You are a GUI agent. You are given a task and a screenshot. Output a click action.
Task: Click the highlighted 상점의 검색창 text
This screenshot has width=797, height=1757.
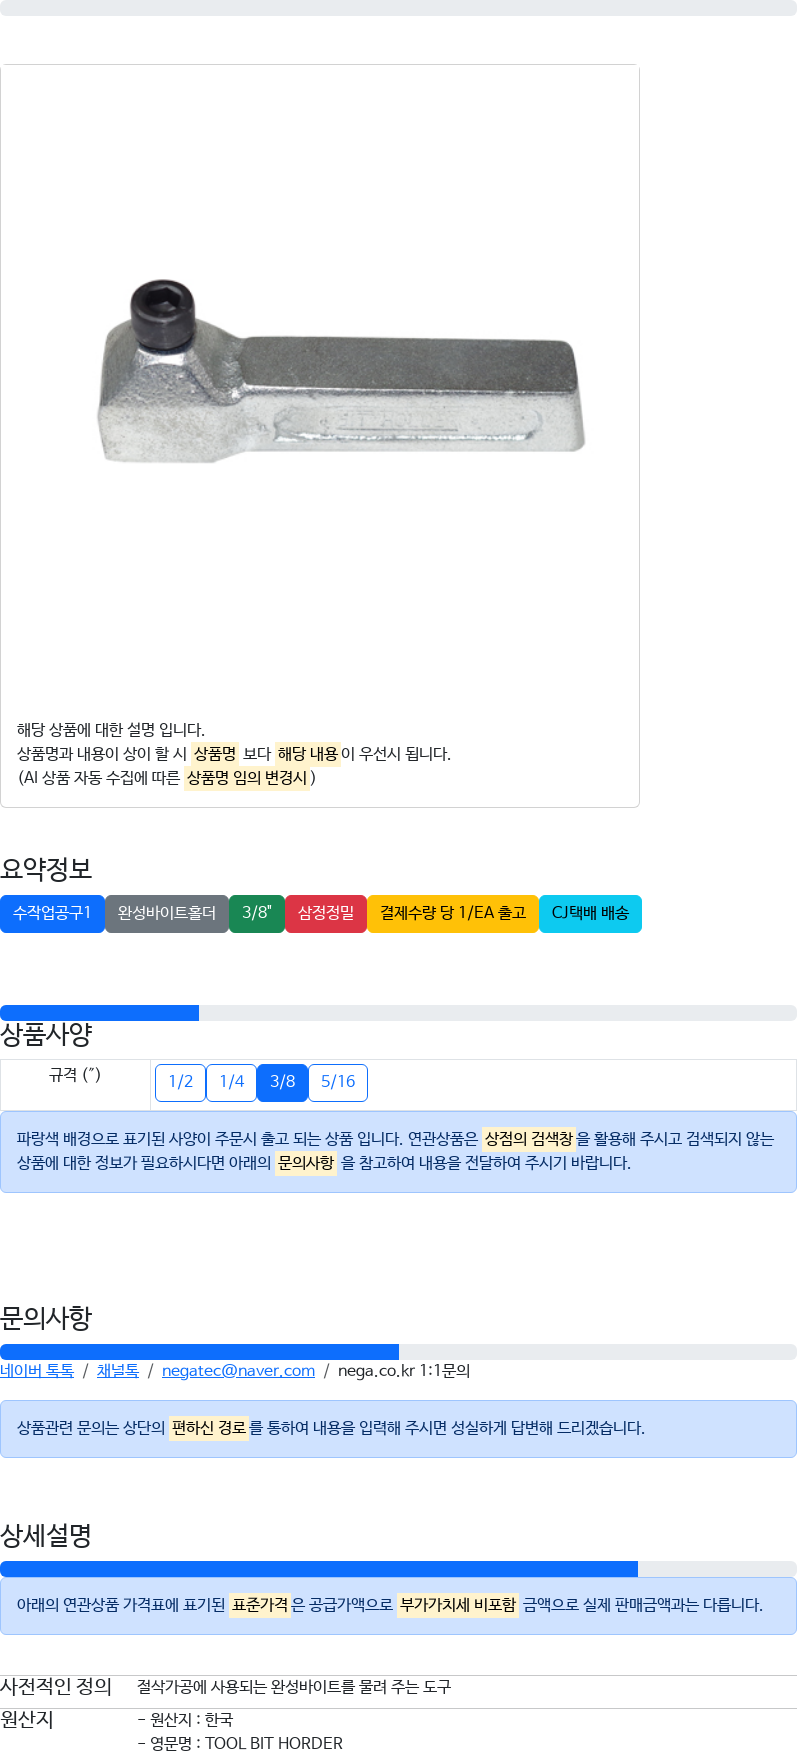tap(529, 1139)
